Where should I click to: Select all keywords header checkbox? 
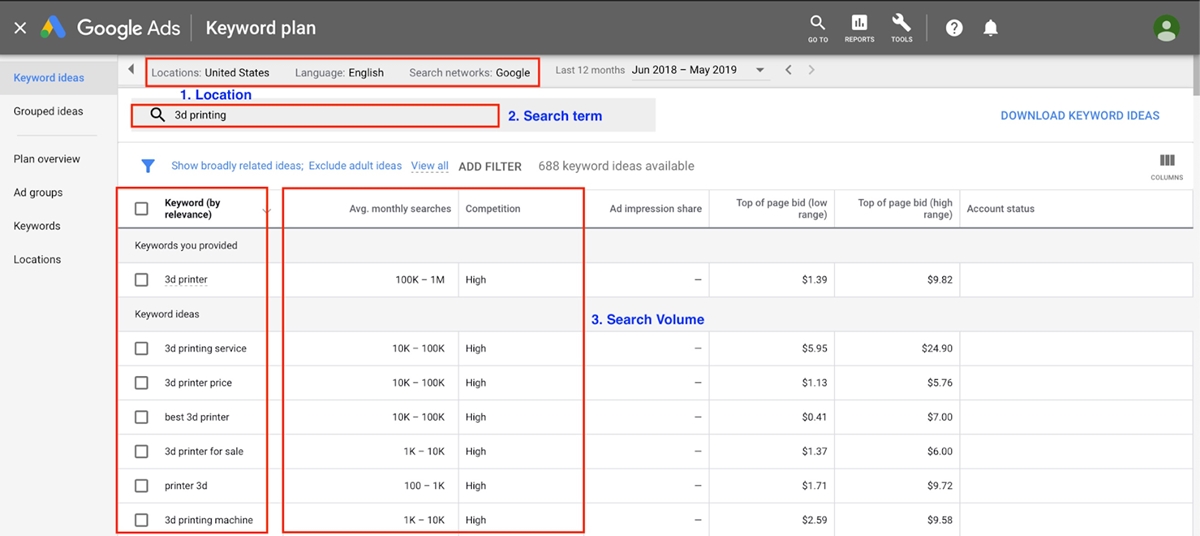pyautogui.click(x=141, y=209)
